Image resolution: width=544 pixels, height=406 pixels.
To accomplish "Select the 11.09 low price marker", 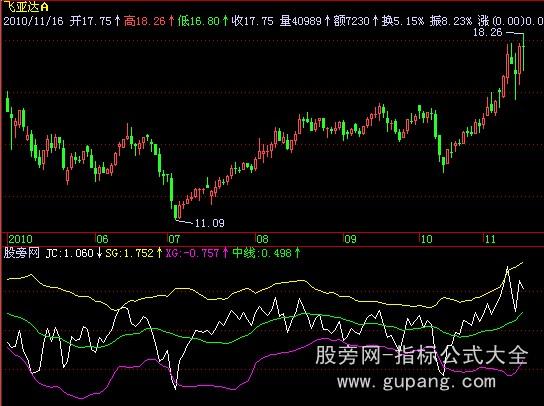I will (210, 223).
